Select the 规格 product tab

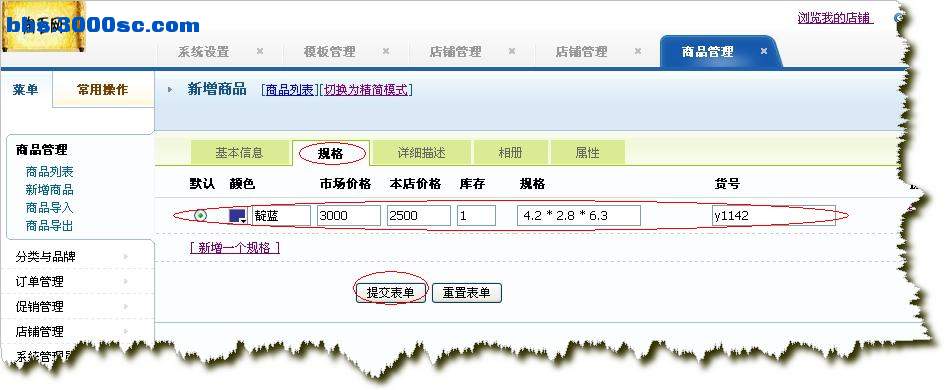[330, 154]
